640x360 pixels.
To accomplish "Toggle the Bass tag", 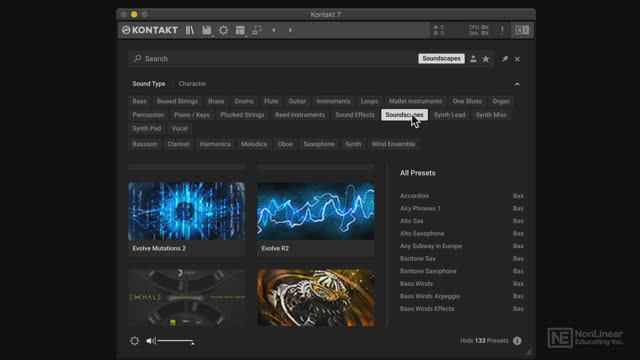I will click(x=139, y=101).
